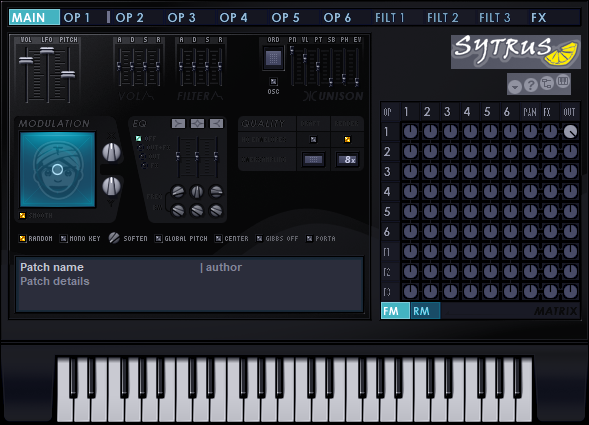
Task: Select the EQ high-shelf band type icon
Action: (217, 123)
